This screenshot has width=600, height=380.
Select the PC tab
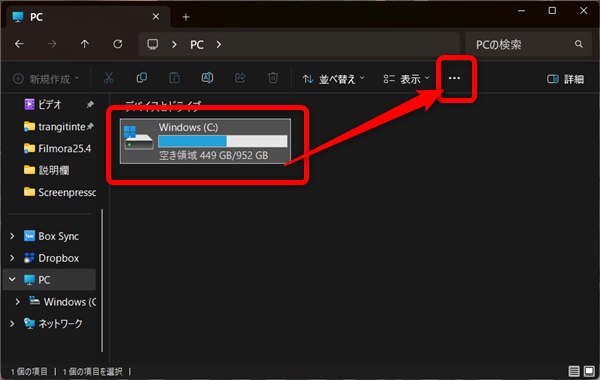click(88, 17)
